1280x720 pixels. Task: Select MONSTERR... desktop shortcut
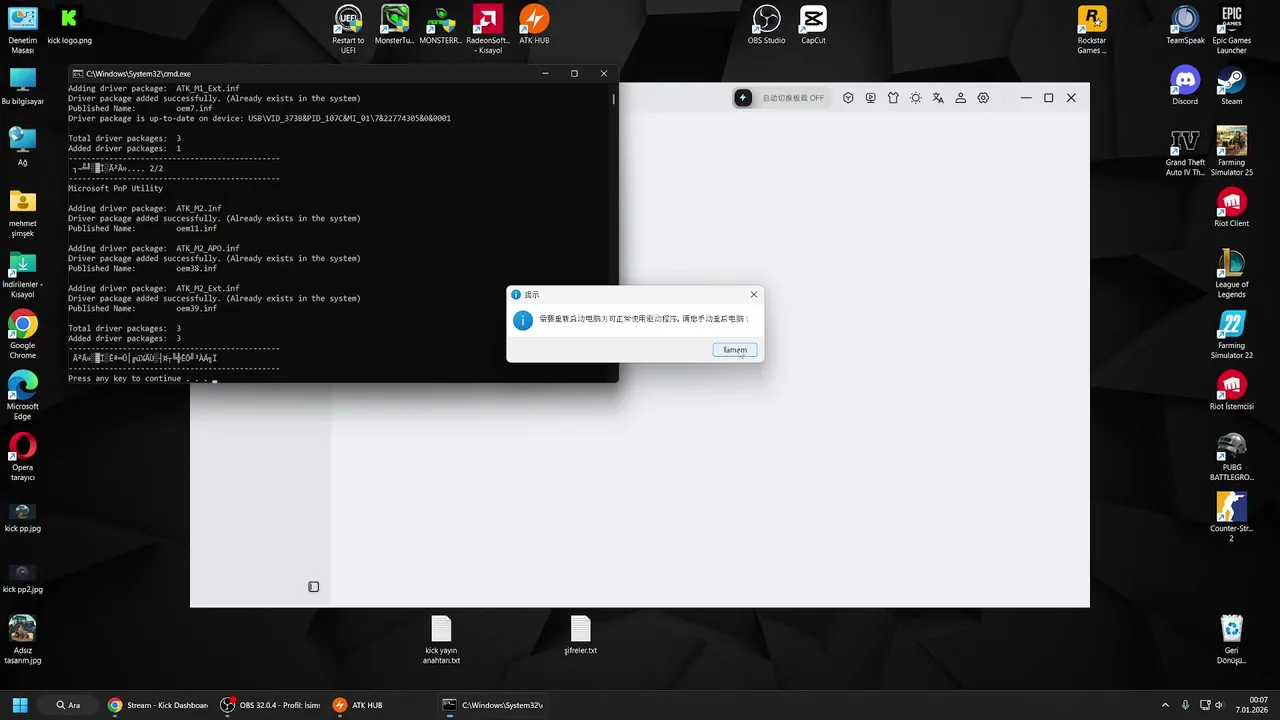click(441, 26)
